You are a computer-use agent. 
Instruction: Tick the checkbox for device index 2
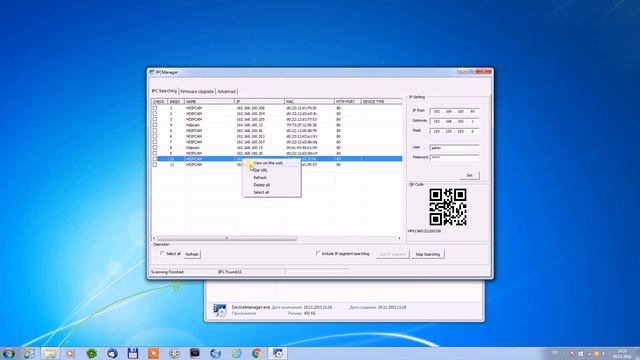click(155, 114)
